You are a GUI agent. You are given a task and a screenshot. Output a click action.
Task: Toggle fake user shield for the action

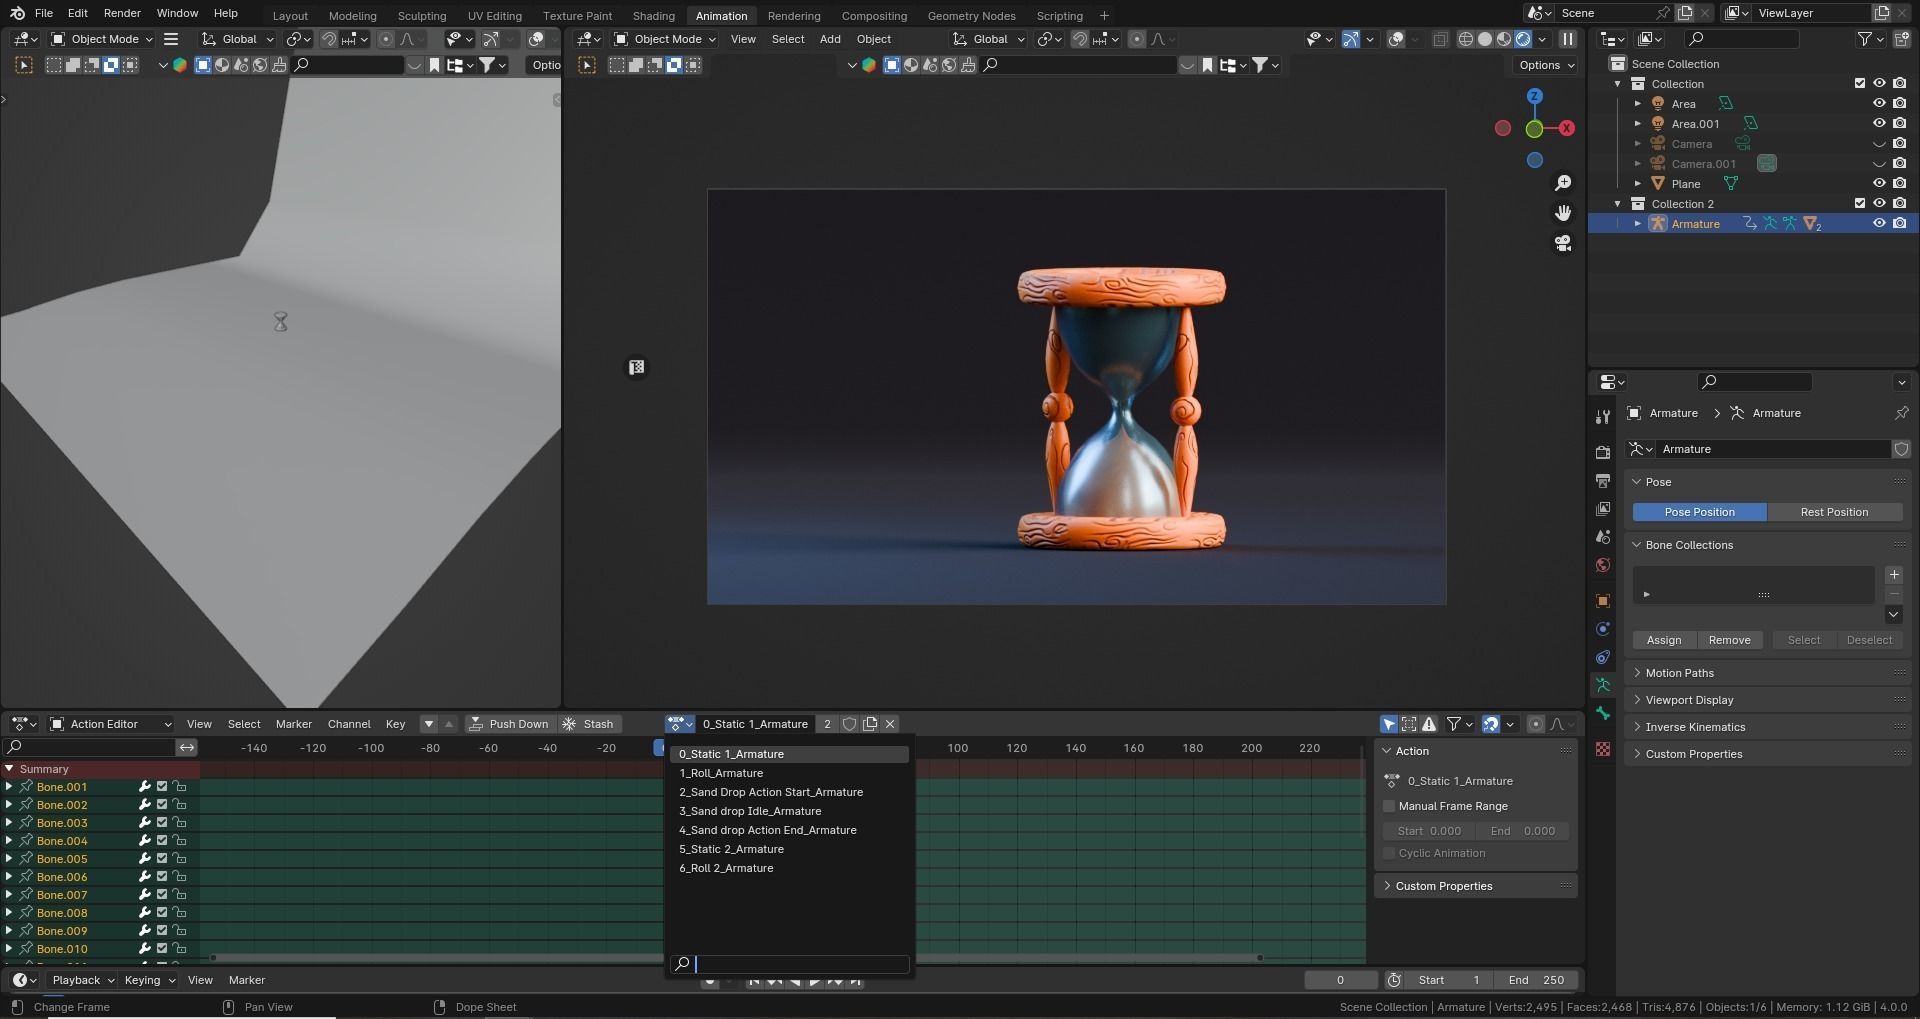(849, 724)
